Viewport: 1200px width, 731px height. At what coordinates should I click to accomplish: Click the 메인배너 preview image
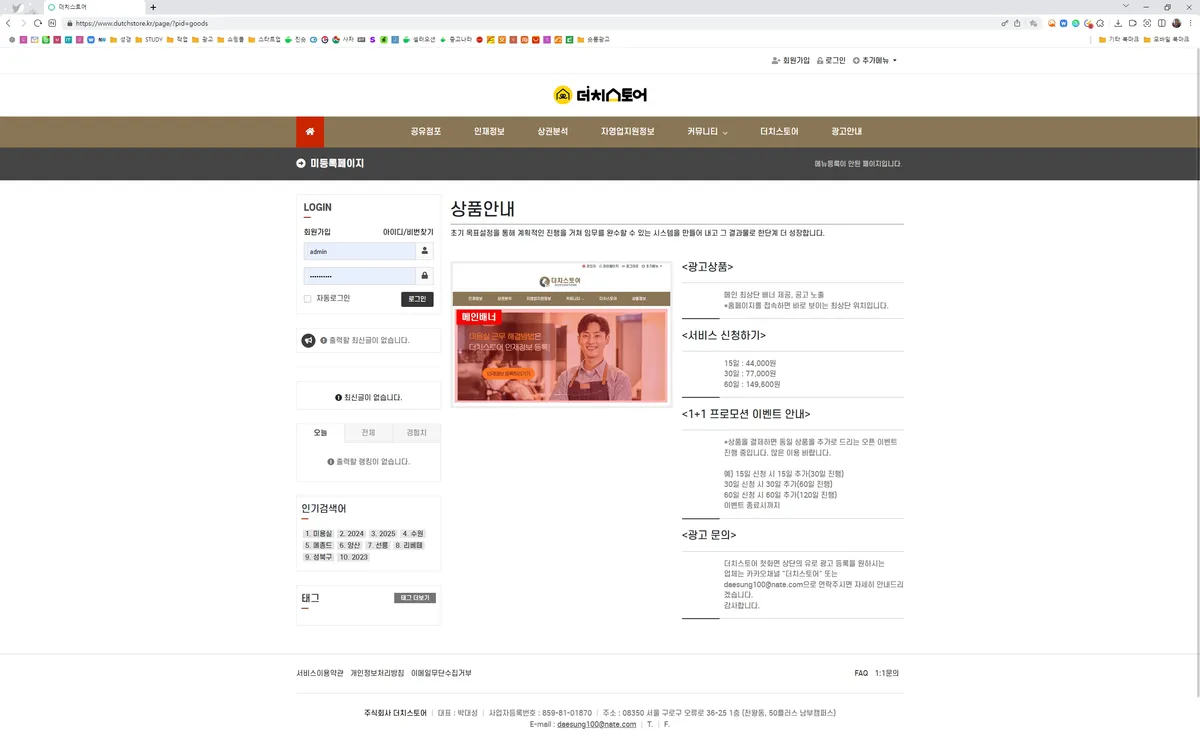tap(561, 334)
